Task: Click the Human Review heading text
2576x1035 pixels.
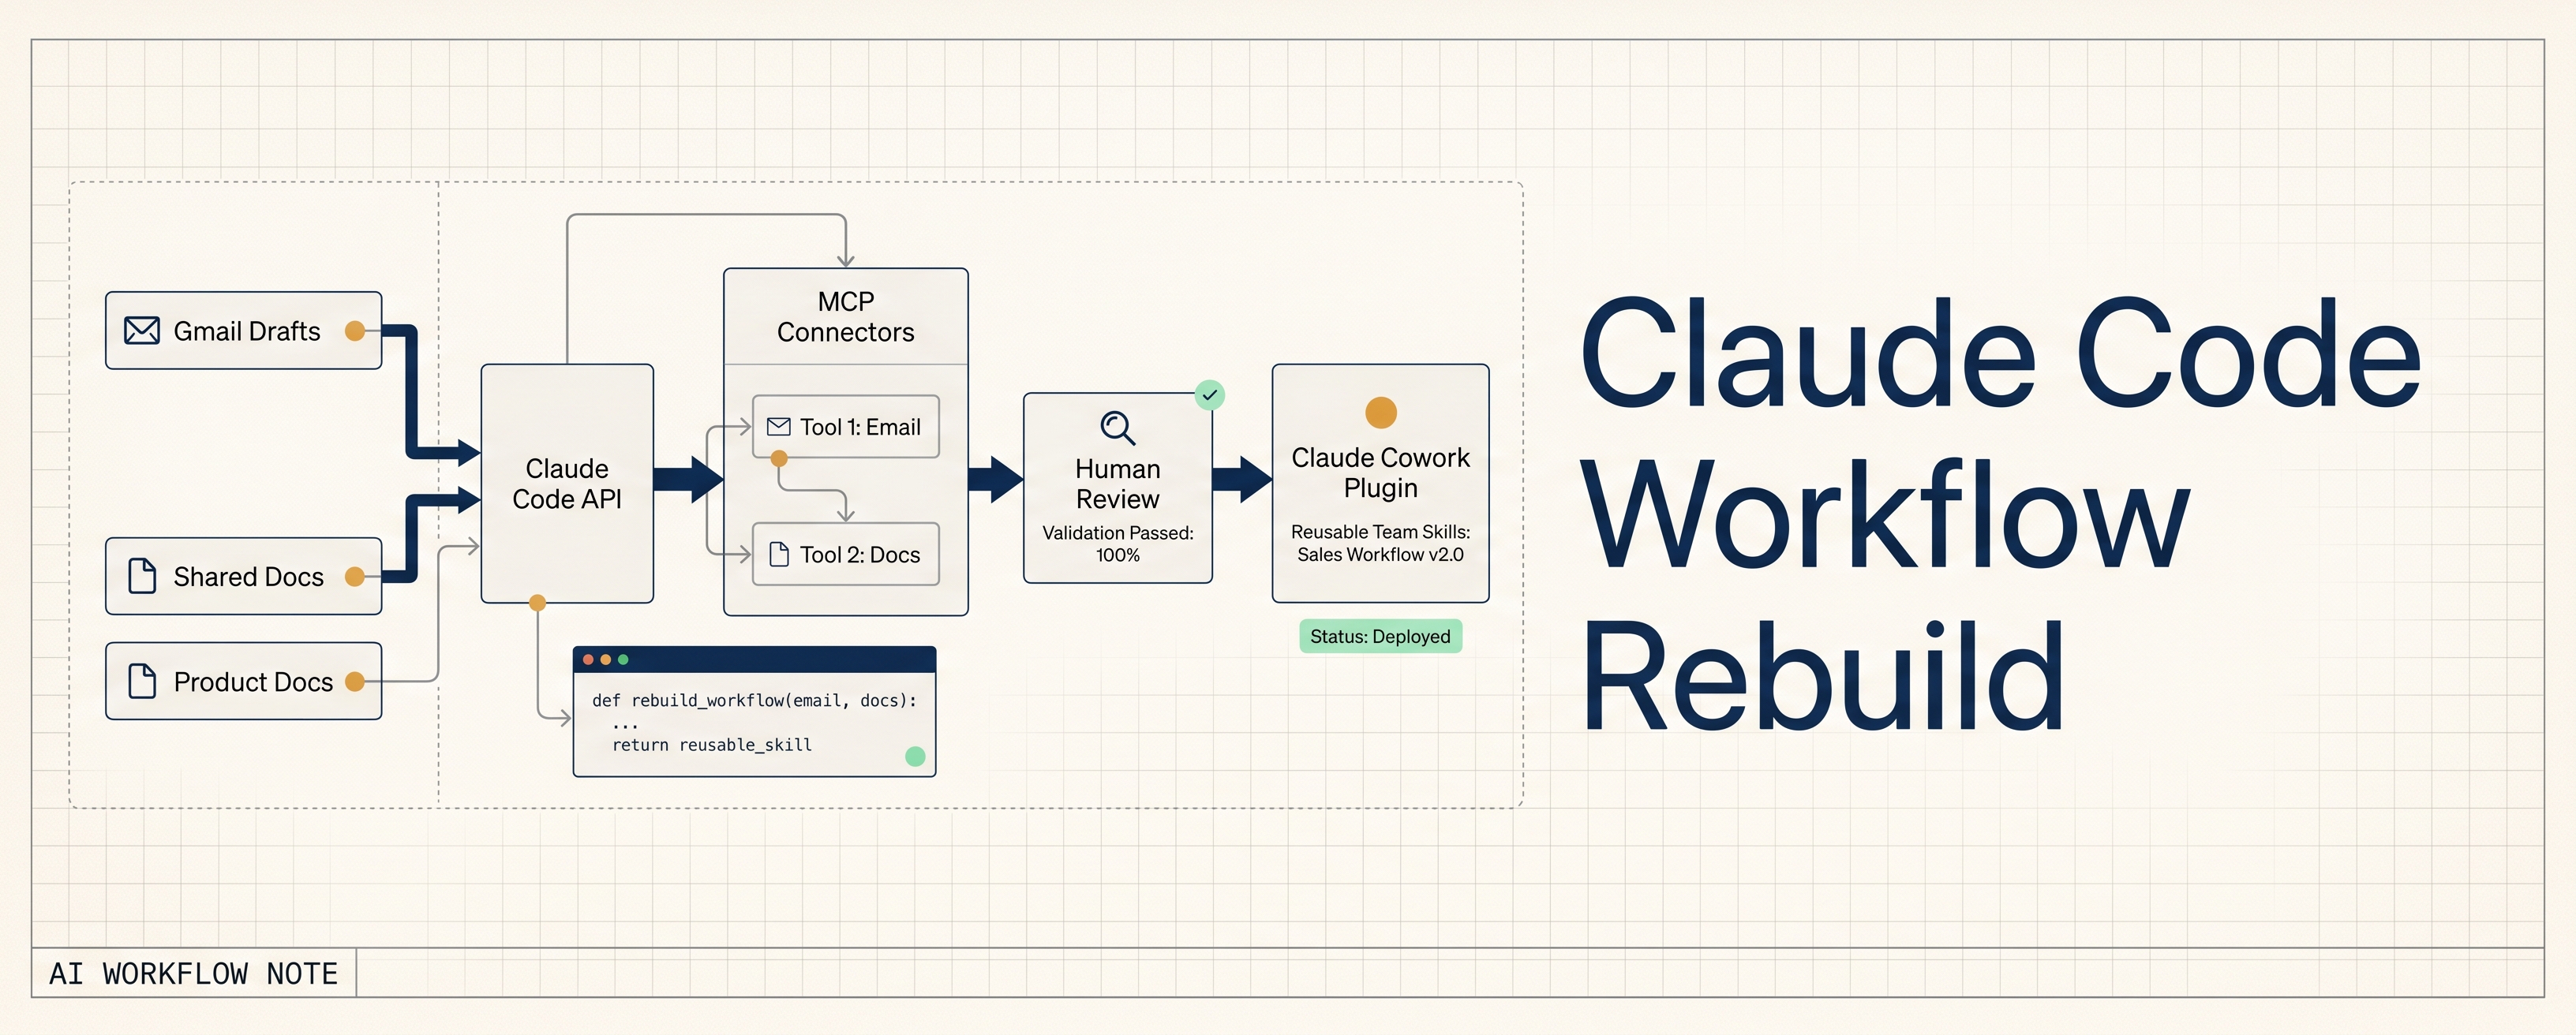Action: tap(1118, 484)
